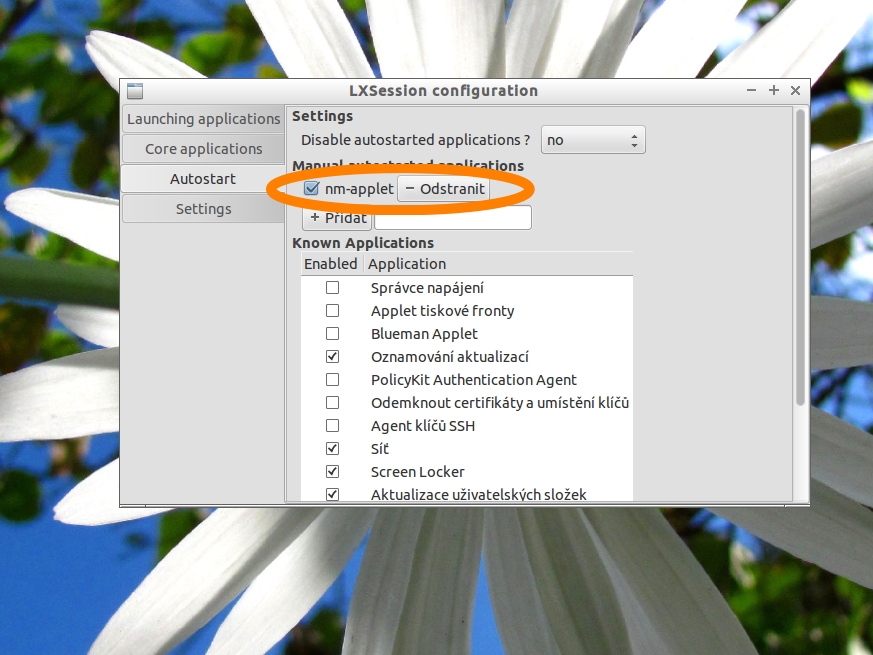Screen dimensions: 873x655
Task: Disable Oznamování aktualizací autostart
Action: pyautogui.click(x=333, y=357)
